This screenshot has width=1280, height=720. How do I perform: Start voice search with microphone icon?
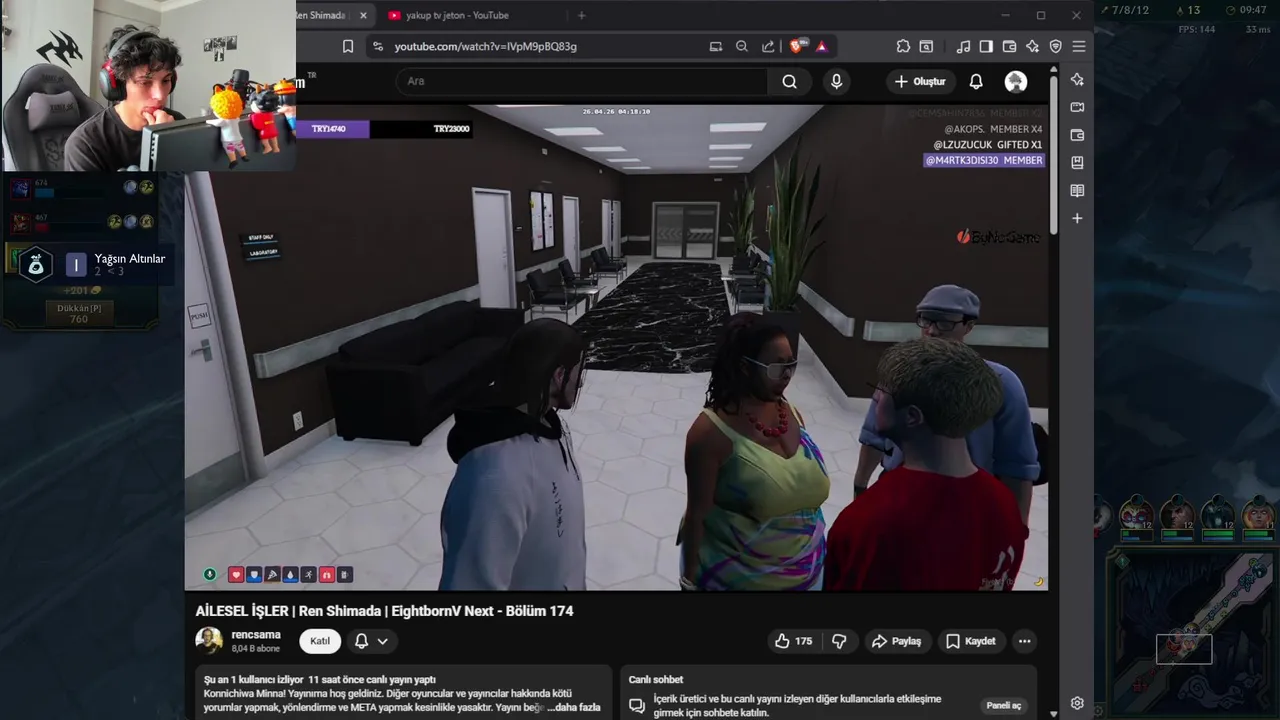click(837, 82)
